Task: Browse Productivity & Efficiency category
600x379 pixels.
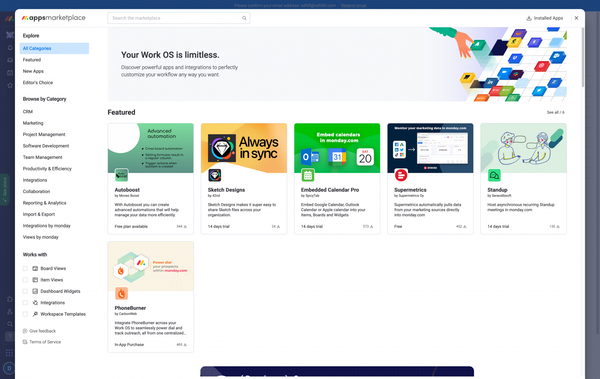Action: [47, 169]
